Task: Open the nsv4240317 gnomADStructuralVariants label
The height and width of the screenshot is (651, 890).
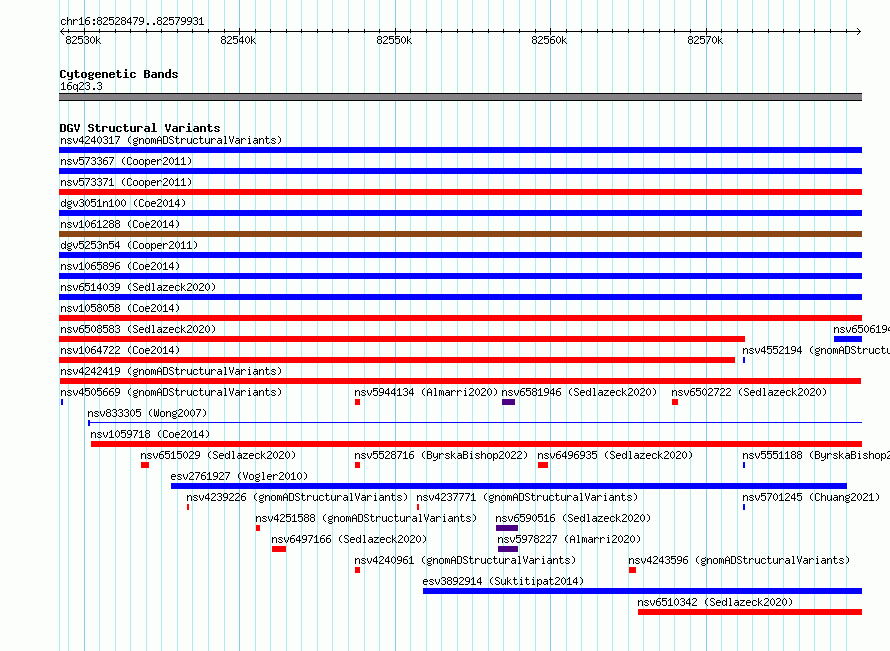Action: (x=171, y=140)
